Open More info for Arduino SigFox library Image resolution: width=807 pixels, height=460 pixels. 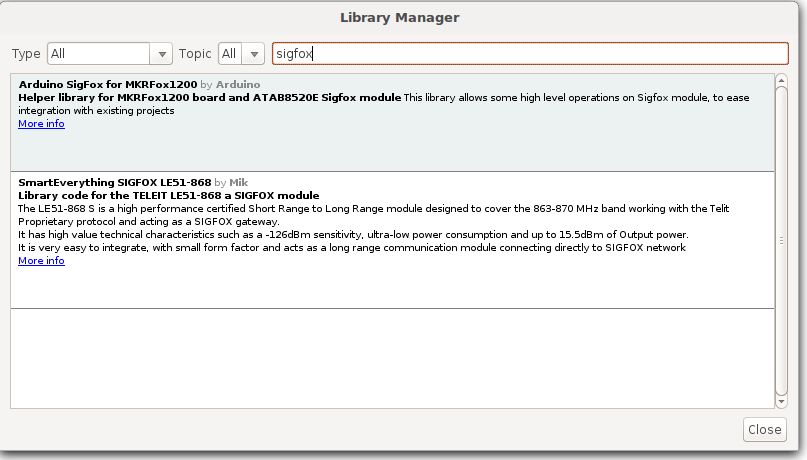[x=41, y=123]
